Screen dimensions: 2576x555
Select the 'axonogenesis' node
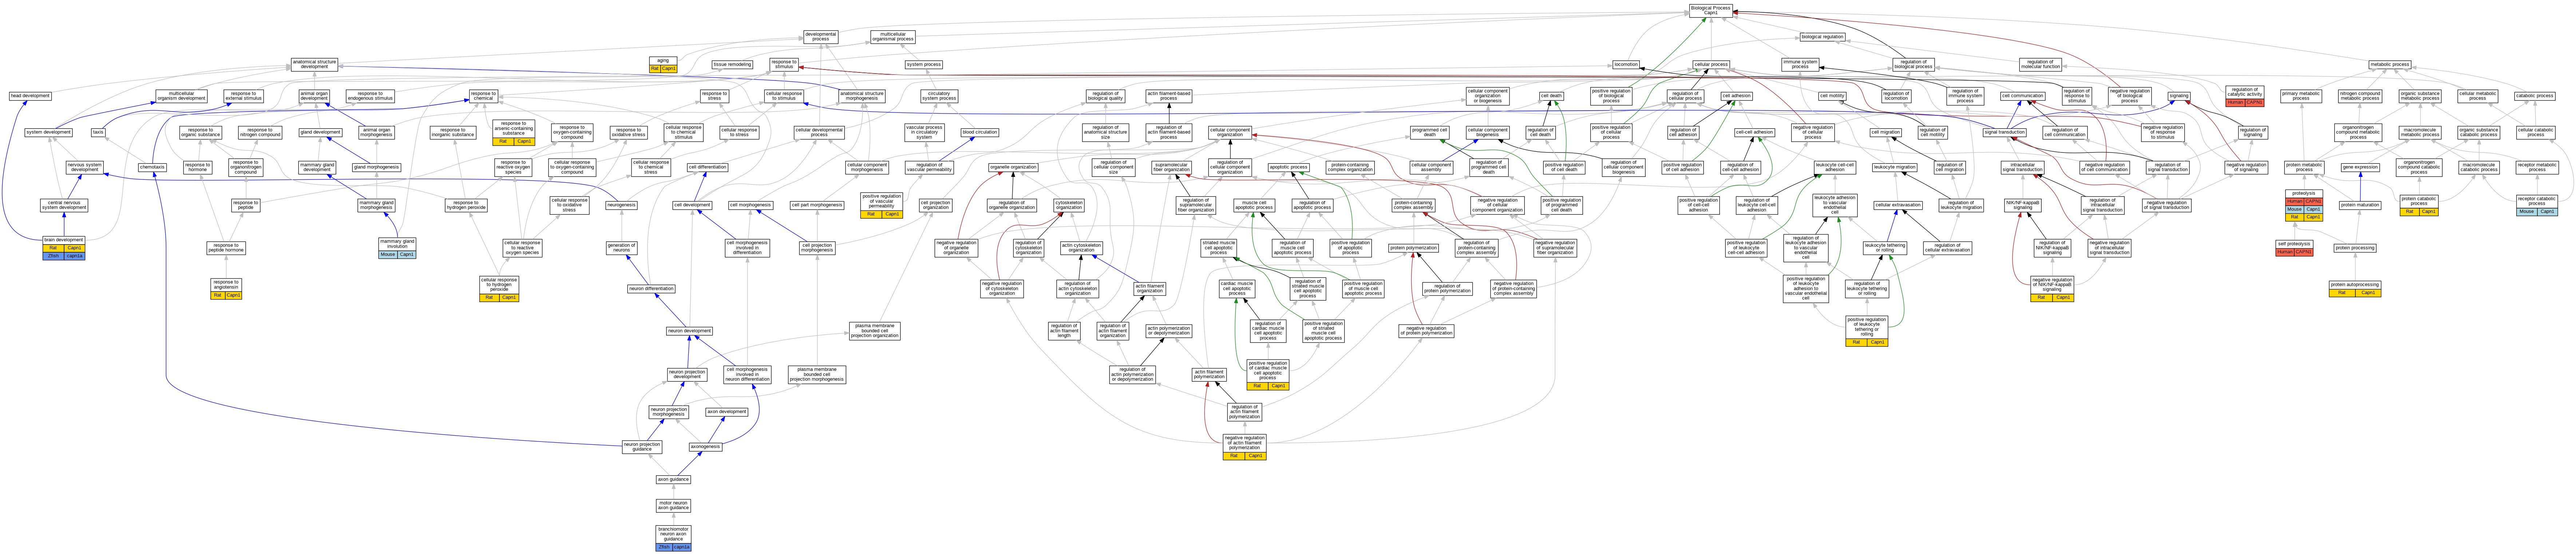pyautogui.click(x=705, y=447)
